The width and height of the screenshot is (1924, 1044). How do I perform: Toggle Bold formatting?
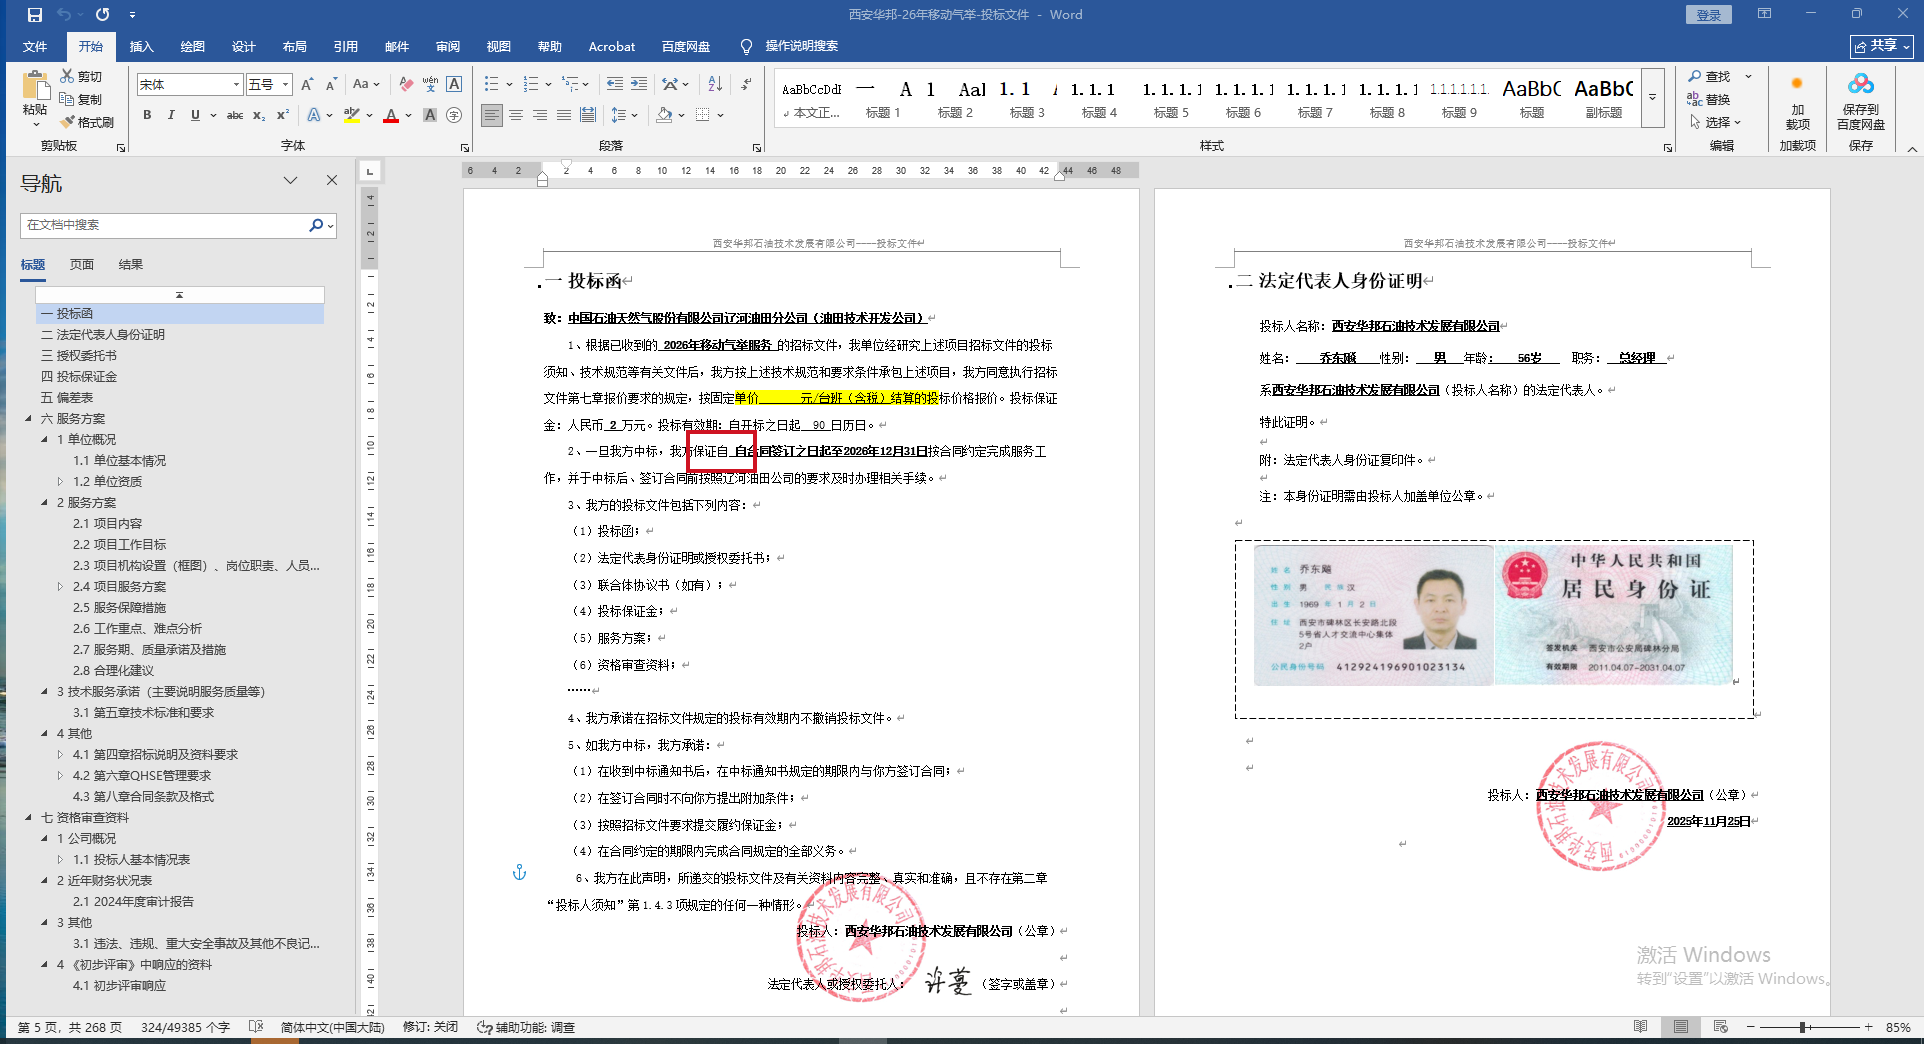point(147,115)
